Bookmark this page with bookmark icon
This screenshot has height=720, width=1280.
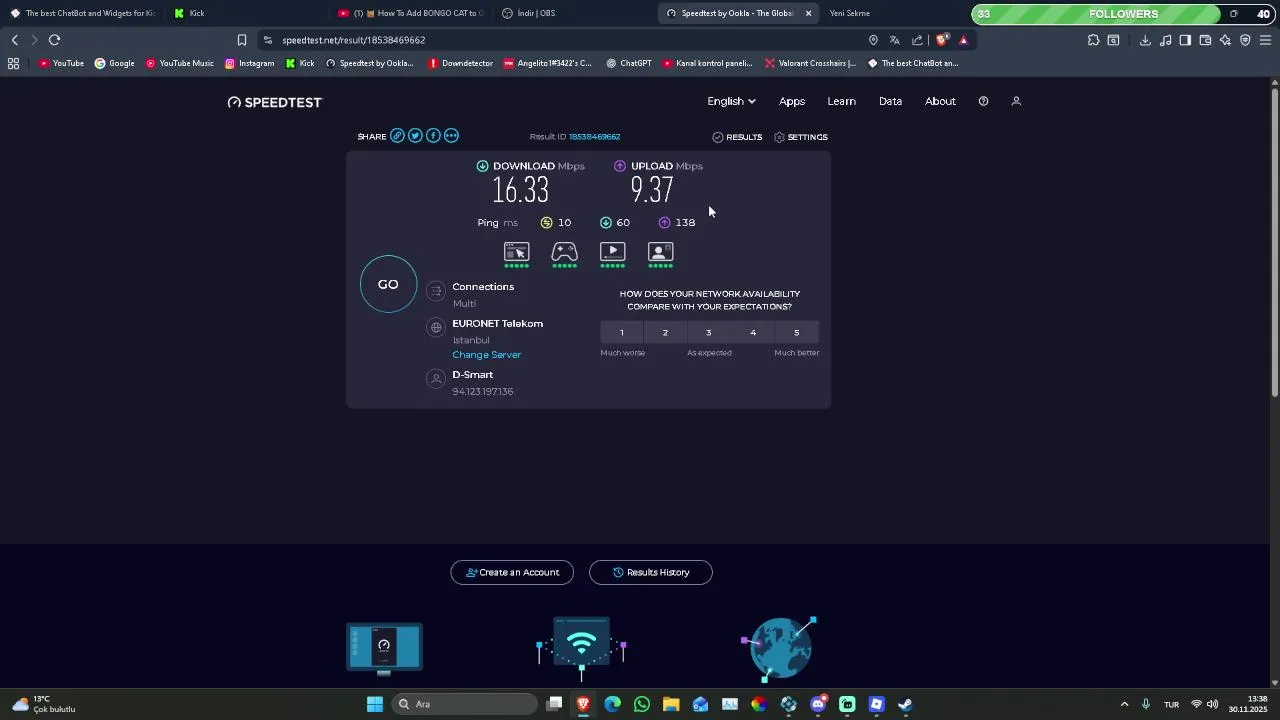(x=242, y=40)
